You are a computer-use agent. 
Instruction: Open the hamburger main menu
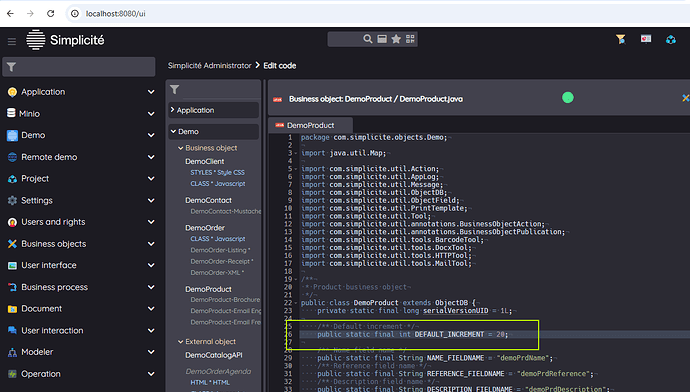pyautogui.click(x=12, y=41)
